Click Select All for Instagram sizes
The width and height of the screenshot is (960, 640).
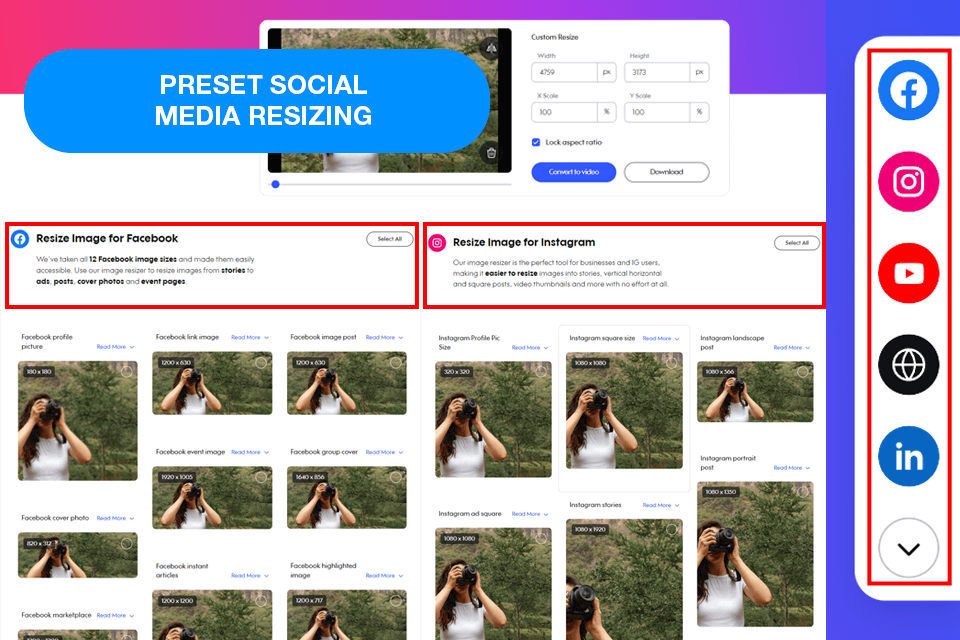797,243
